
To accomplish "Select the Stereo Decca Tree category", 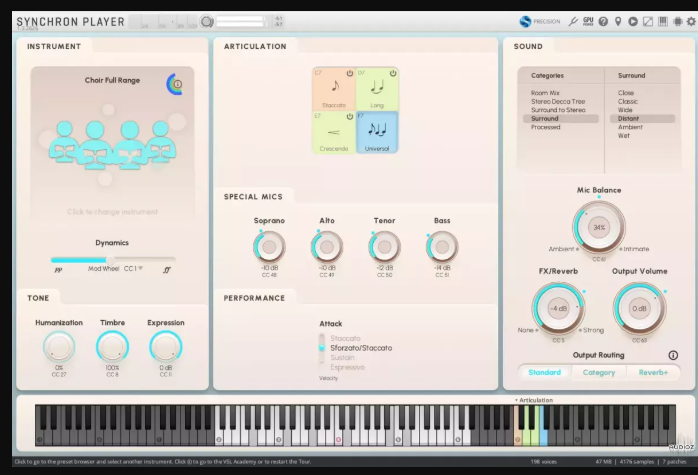I will pyautogui.click(x=558, y=101).
